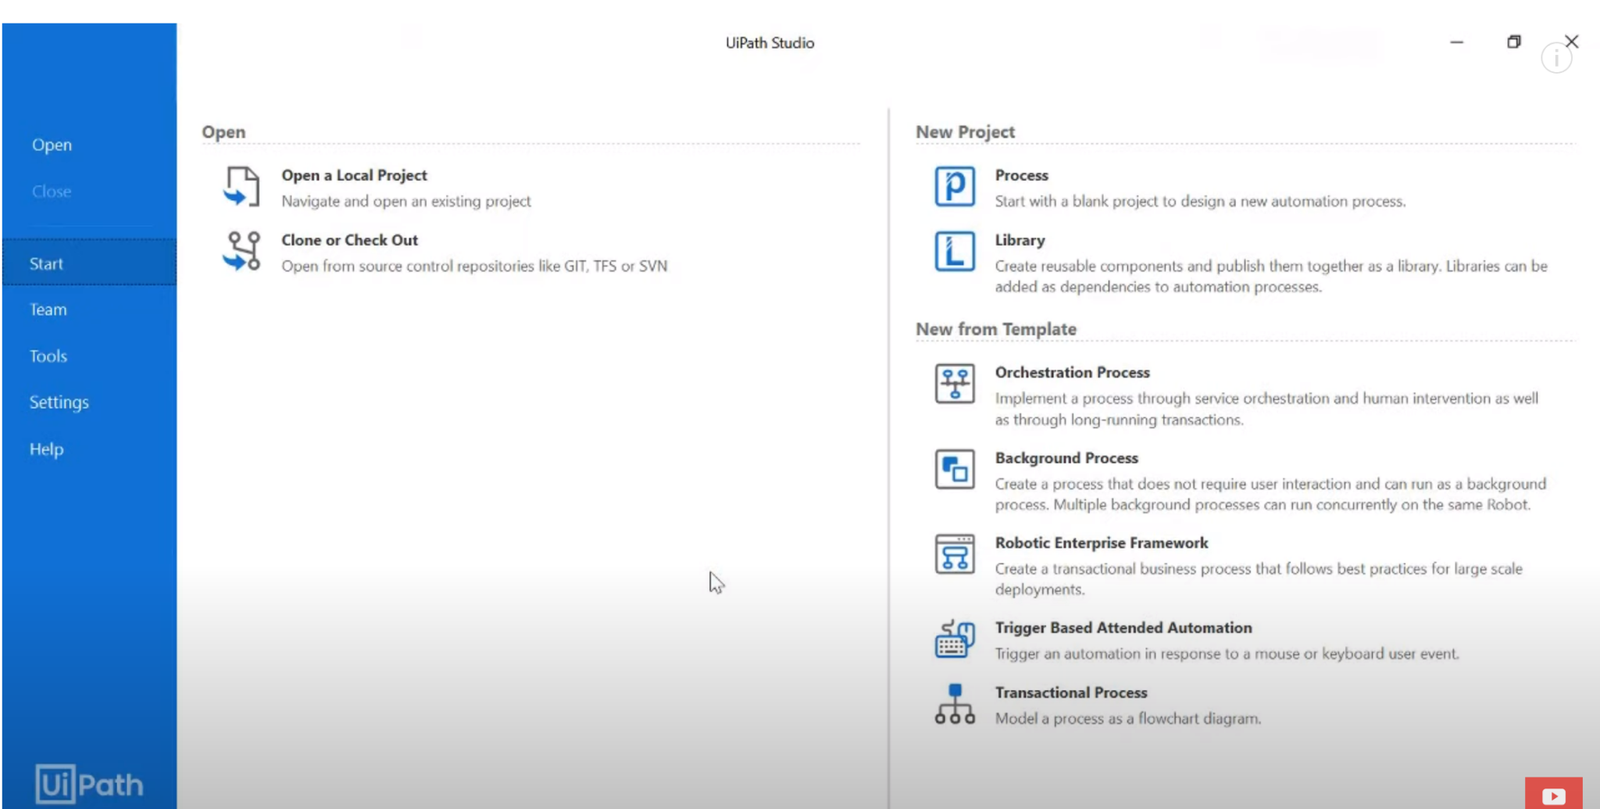Click the Open a Local Project icon

pyautogui.click(x=242, y=187)
